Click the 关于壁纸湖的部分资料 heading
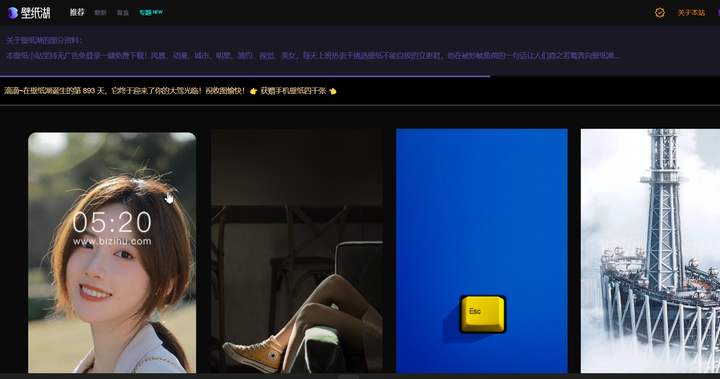 click(x=44, y=40)
